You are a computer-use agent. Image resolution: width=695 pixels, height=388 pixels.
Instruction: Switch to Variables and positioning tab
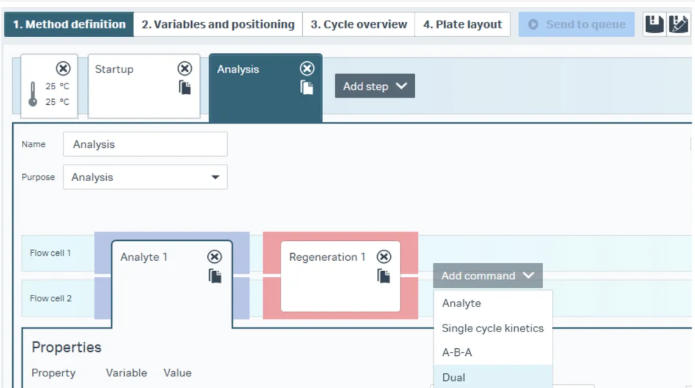[218, 24]
